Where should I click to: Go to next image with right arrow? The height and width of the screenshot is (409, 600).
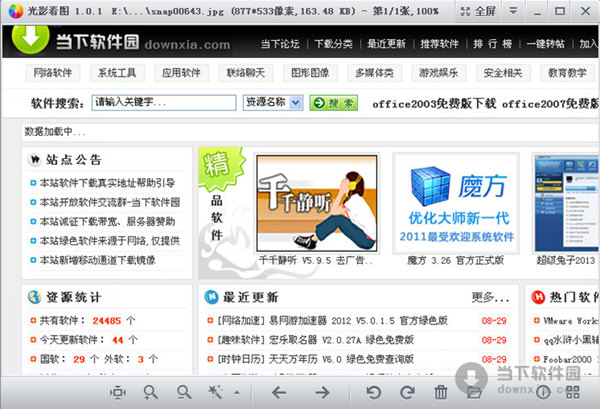322,392
